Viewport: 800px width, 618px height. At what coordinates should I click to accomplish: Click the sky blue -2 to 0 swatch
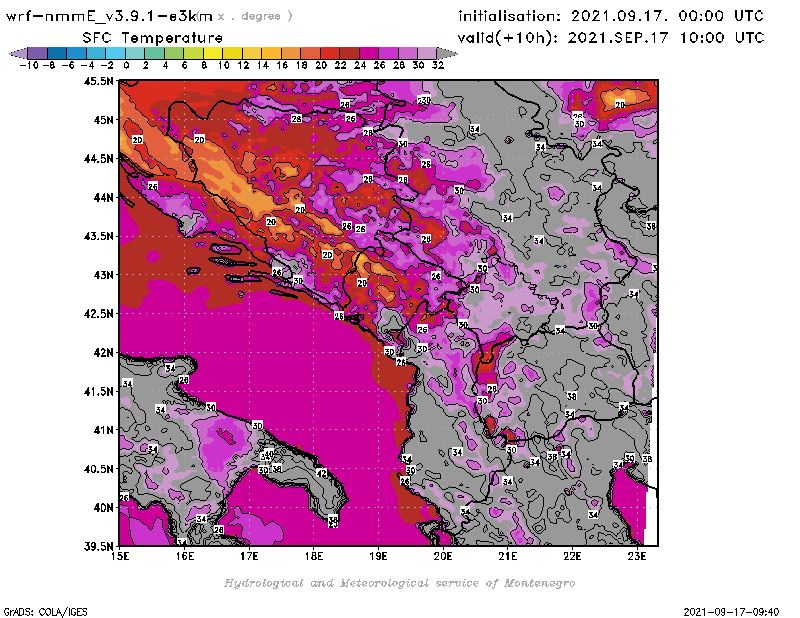(x=115, y=54)
